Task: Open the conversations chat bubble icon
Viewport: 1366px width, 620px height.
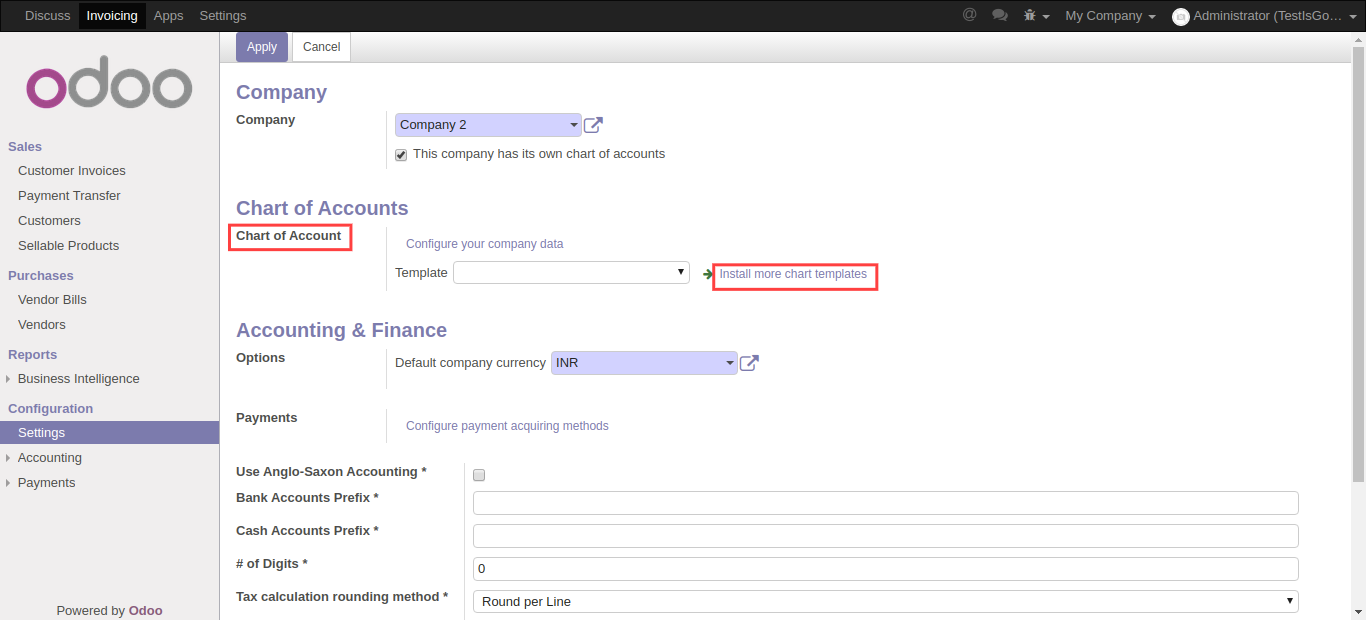Action: click(x=999, y=15)
